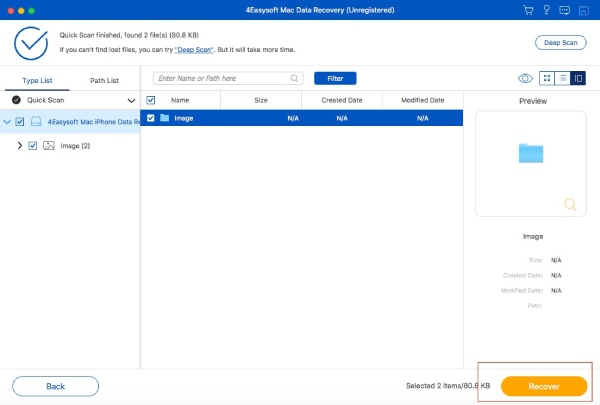Expand the Image (2) tree node
Image resolution: width=600 pixels, height=405 pixels.
pyautogui.click(x=20, y=145)
